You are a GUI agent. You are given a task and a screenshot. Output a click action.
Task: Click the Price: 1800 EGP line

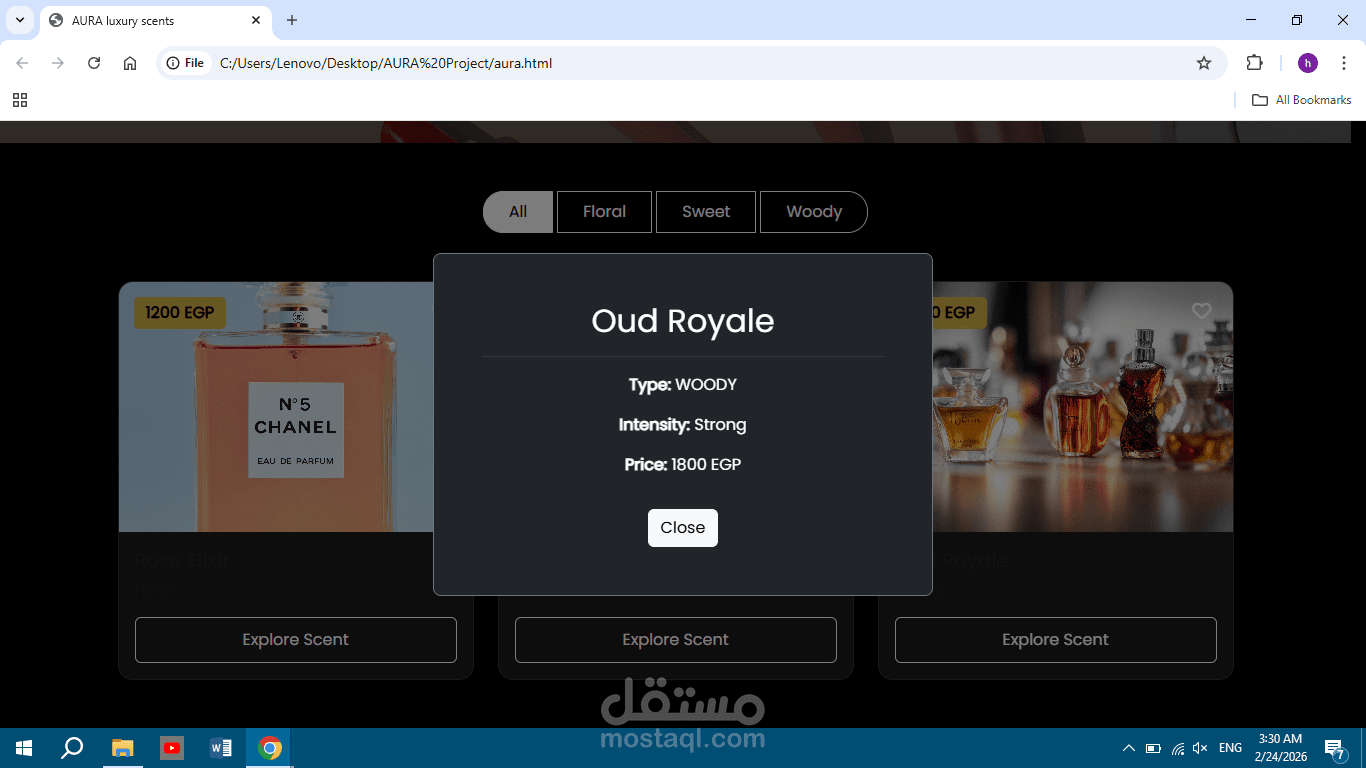683,465
